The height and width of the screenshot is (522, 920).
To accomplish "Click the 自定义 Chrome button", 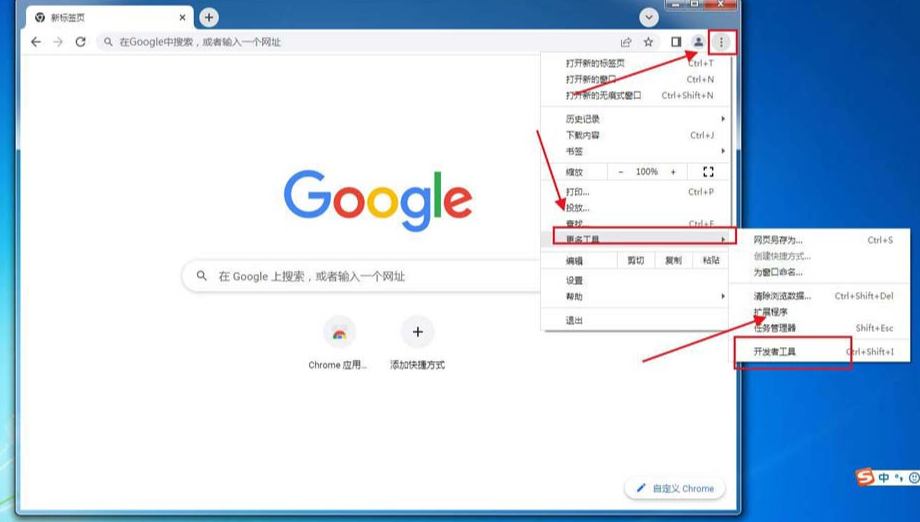I will pos(675,488).
